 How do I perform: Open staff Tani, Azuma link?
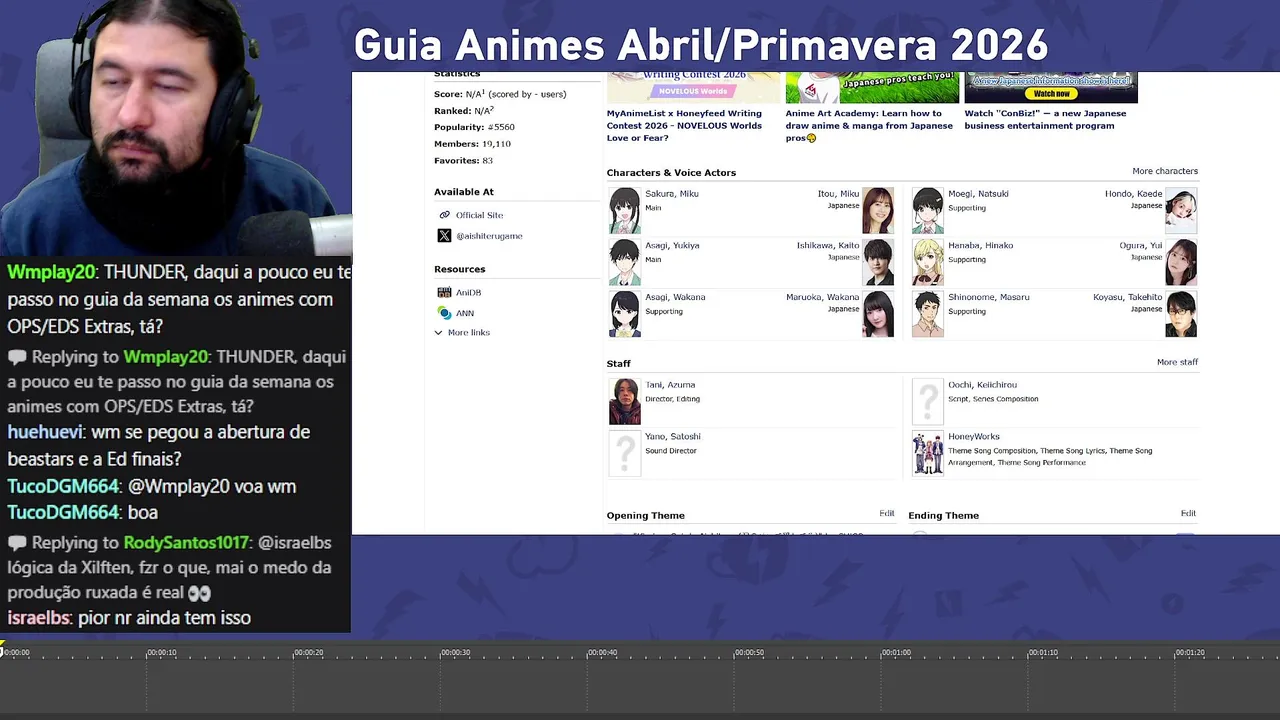670,385
